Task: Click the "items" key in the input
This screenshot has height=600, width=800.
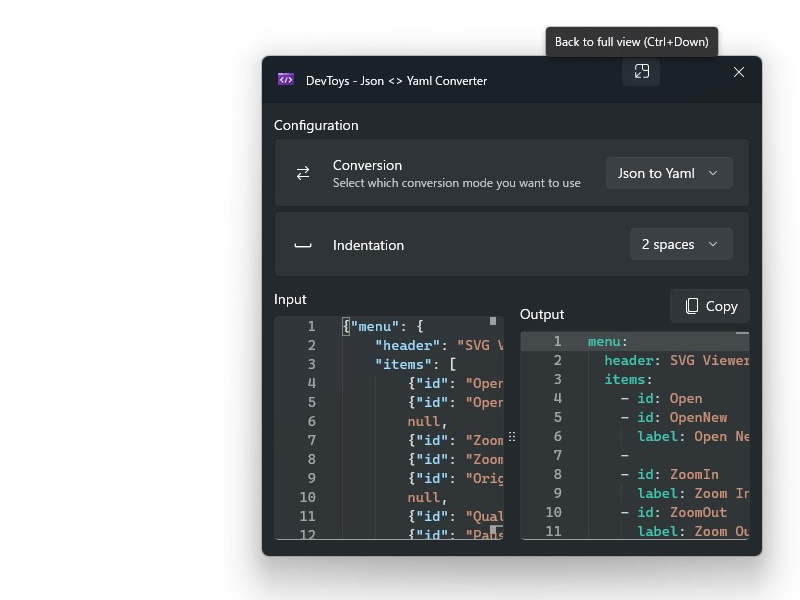Action: click(x=403, y=364)
